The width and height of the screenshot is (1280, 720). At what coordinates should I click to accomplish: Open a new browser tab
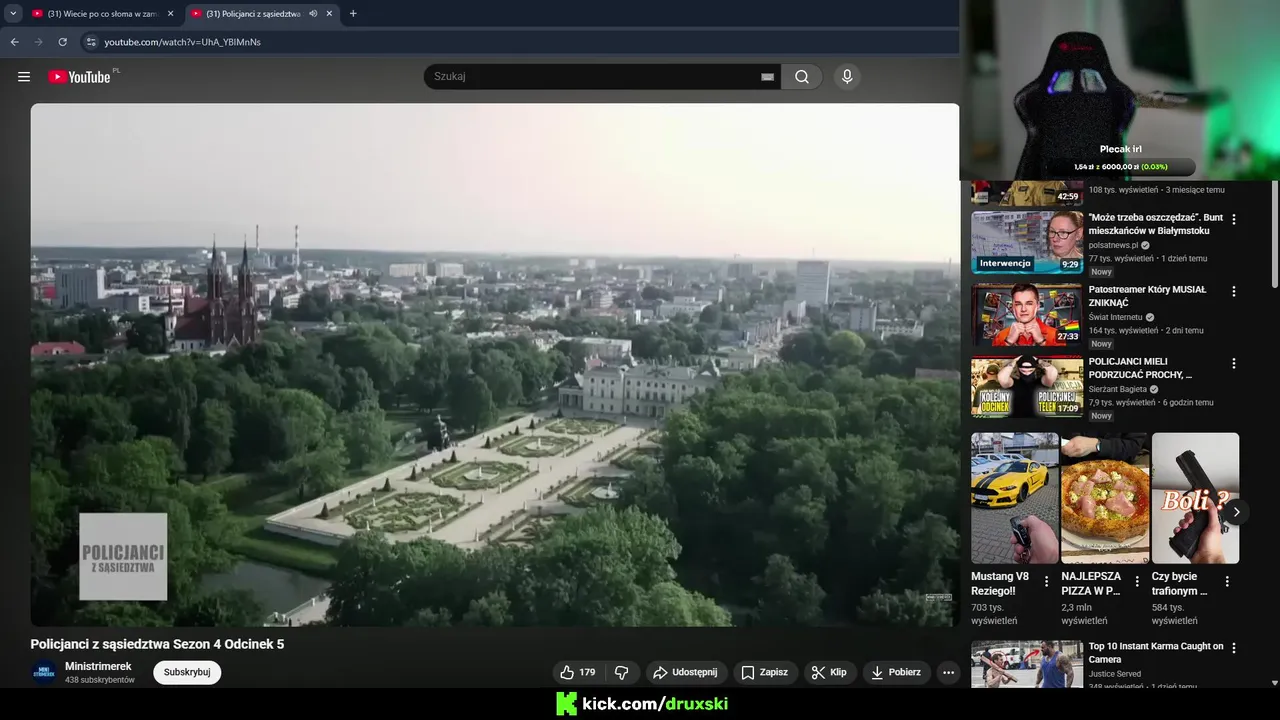point(353,14)
